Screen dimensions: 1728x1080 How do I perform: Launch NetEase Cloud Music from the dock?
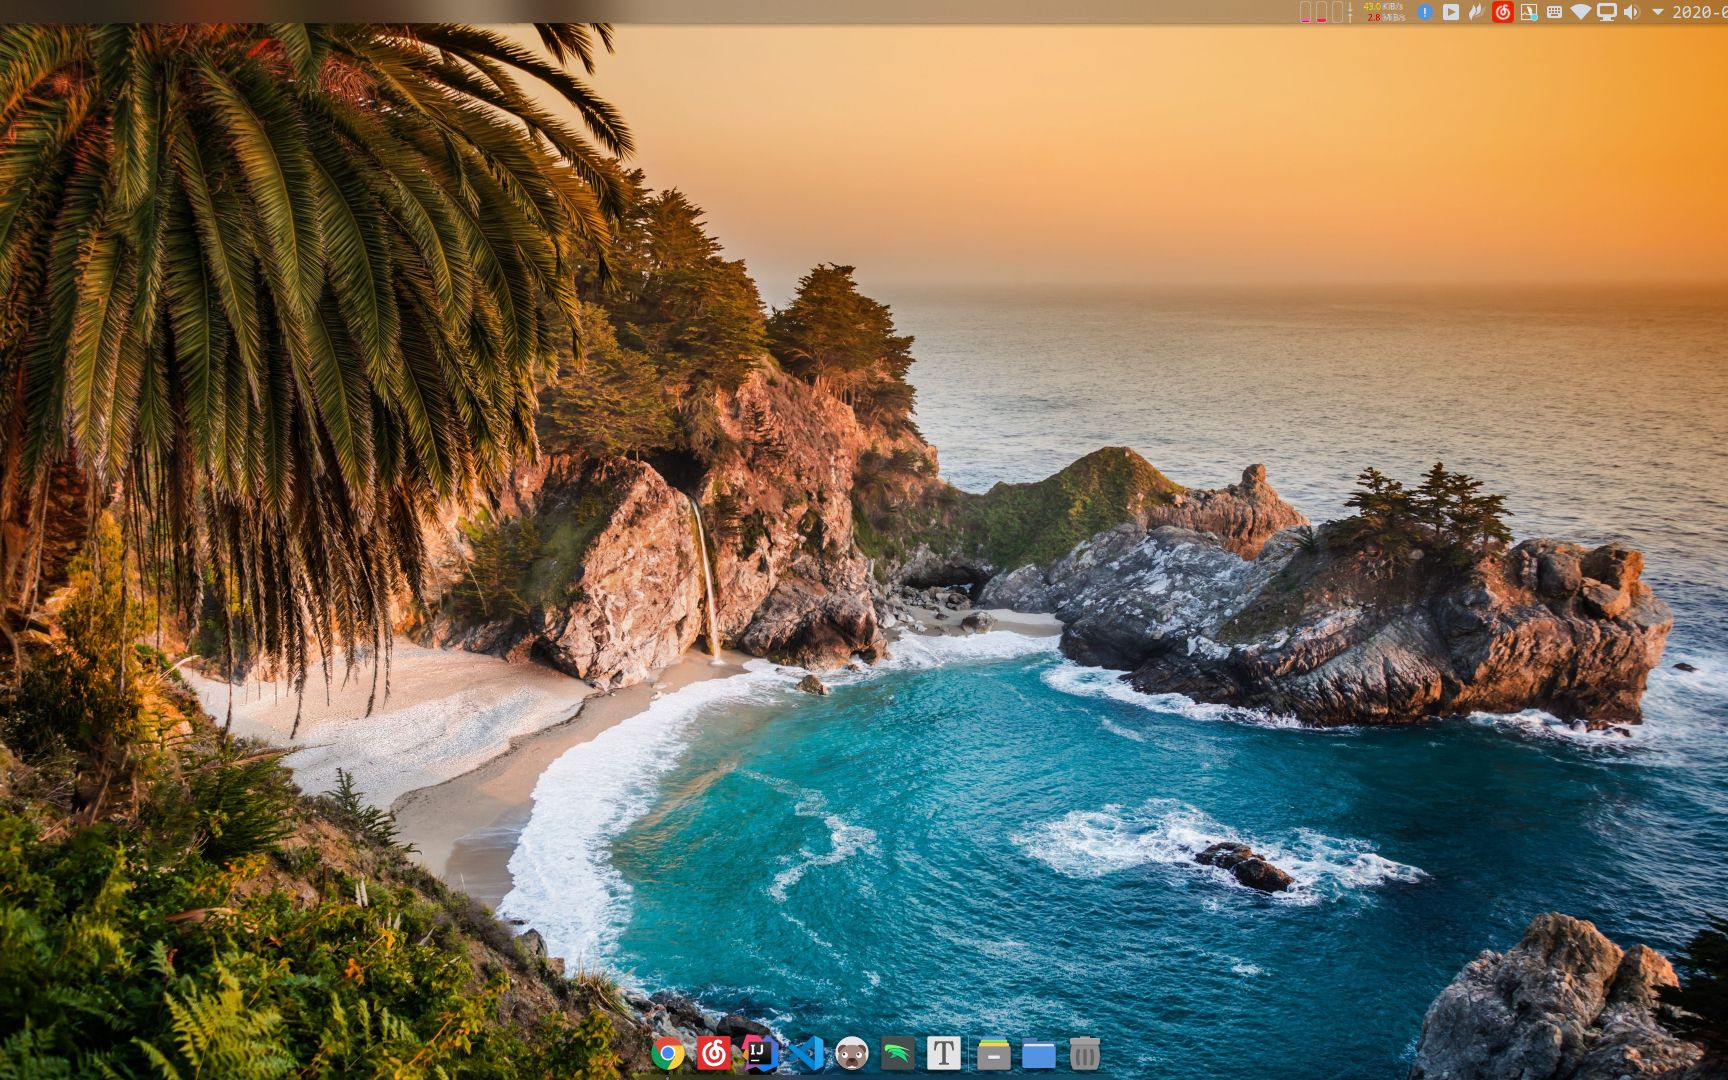(713, 1053)
